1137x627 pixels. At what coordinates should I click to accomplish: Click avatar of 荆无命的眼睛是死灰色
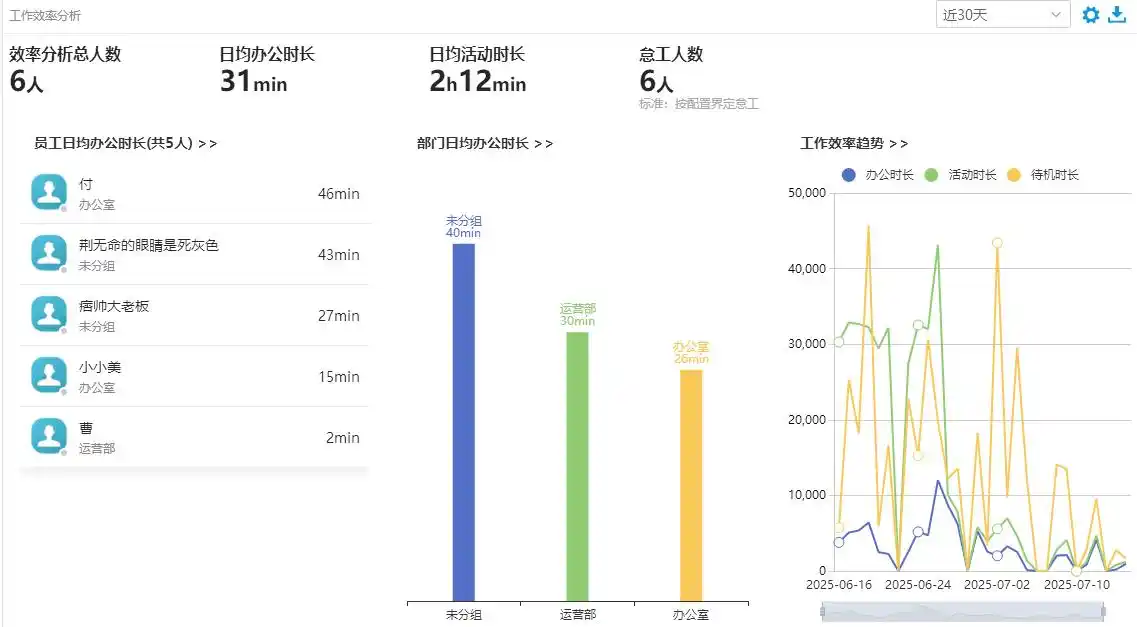click(49, 254)
